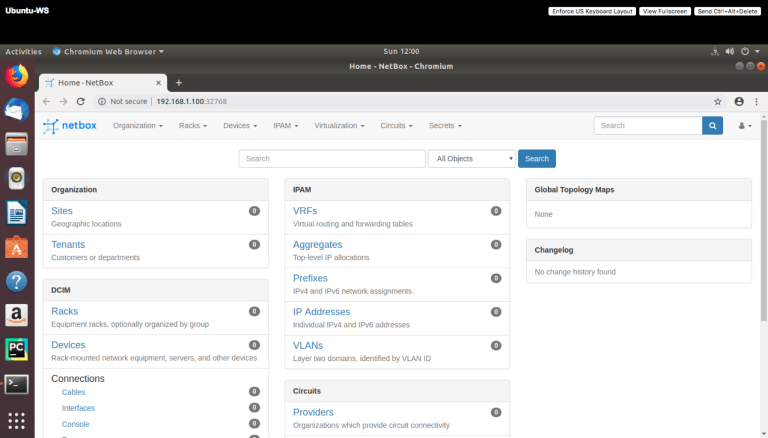Screen dimensions: 768x438
Task: Open the Amazon dock icon
Action: click(17, 316)
